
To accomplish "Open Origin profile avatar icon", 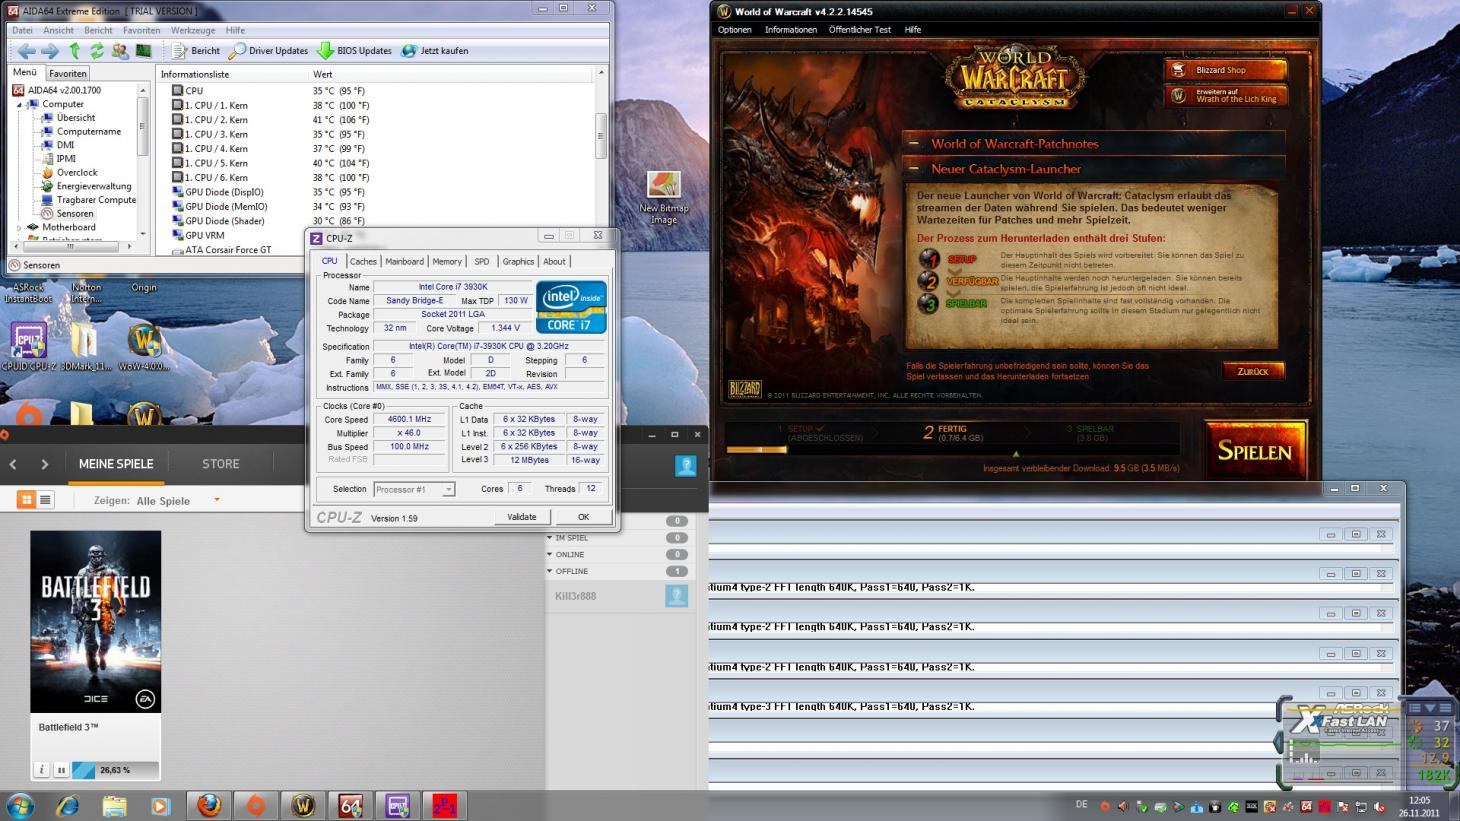I will click(685, 465).
